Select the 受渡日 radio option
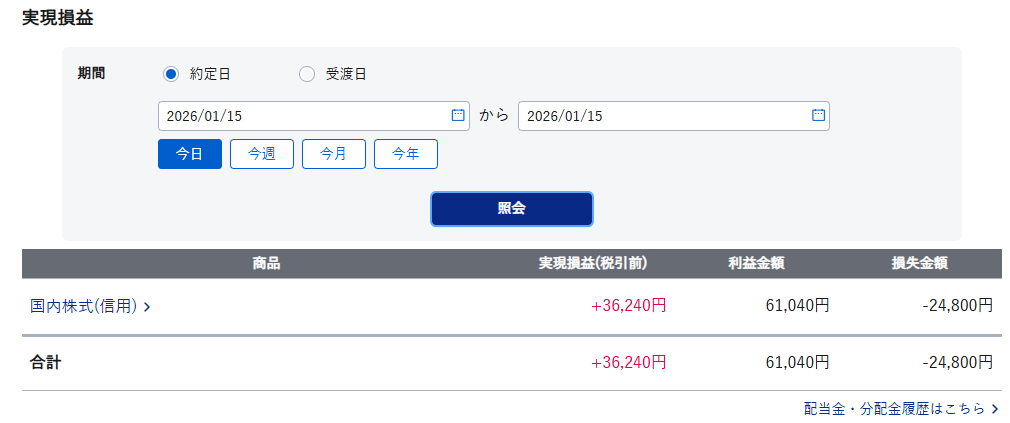 (x=307, y=73)
